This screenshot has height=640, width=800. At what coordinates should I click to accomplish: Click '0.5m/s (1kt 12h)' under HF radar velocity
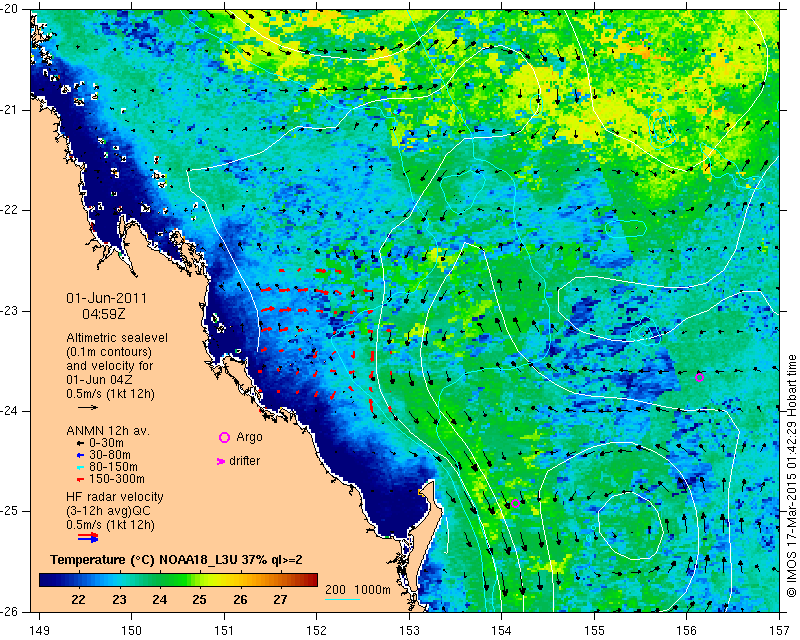click(110, 524)
